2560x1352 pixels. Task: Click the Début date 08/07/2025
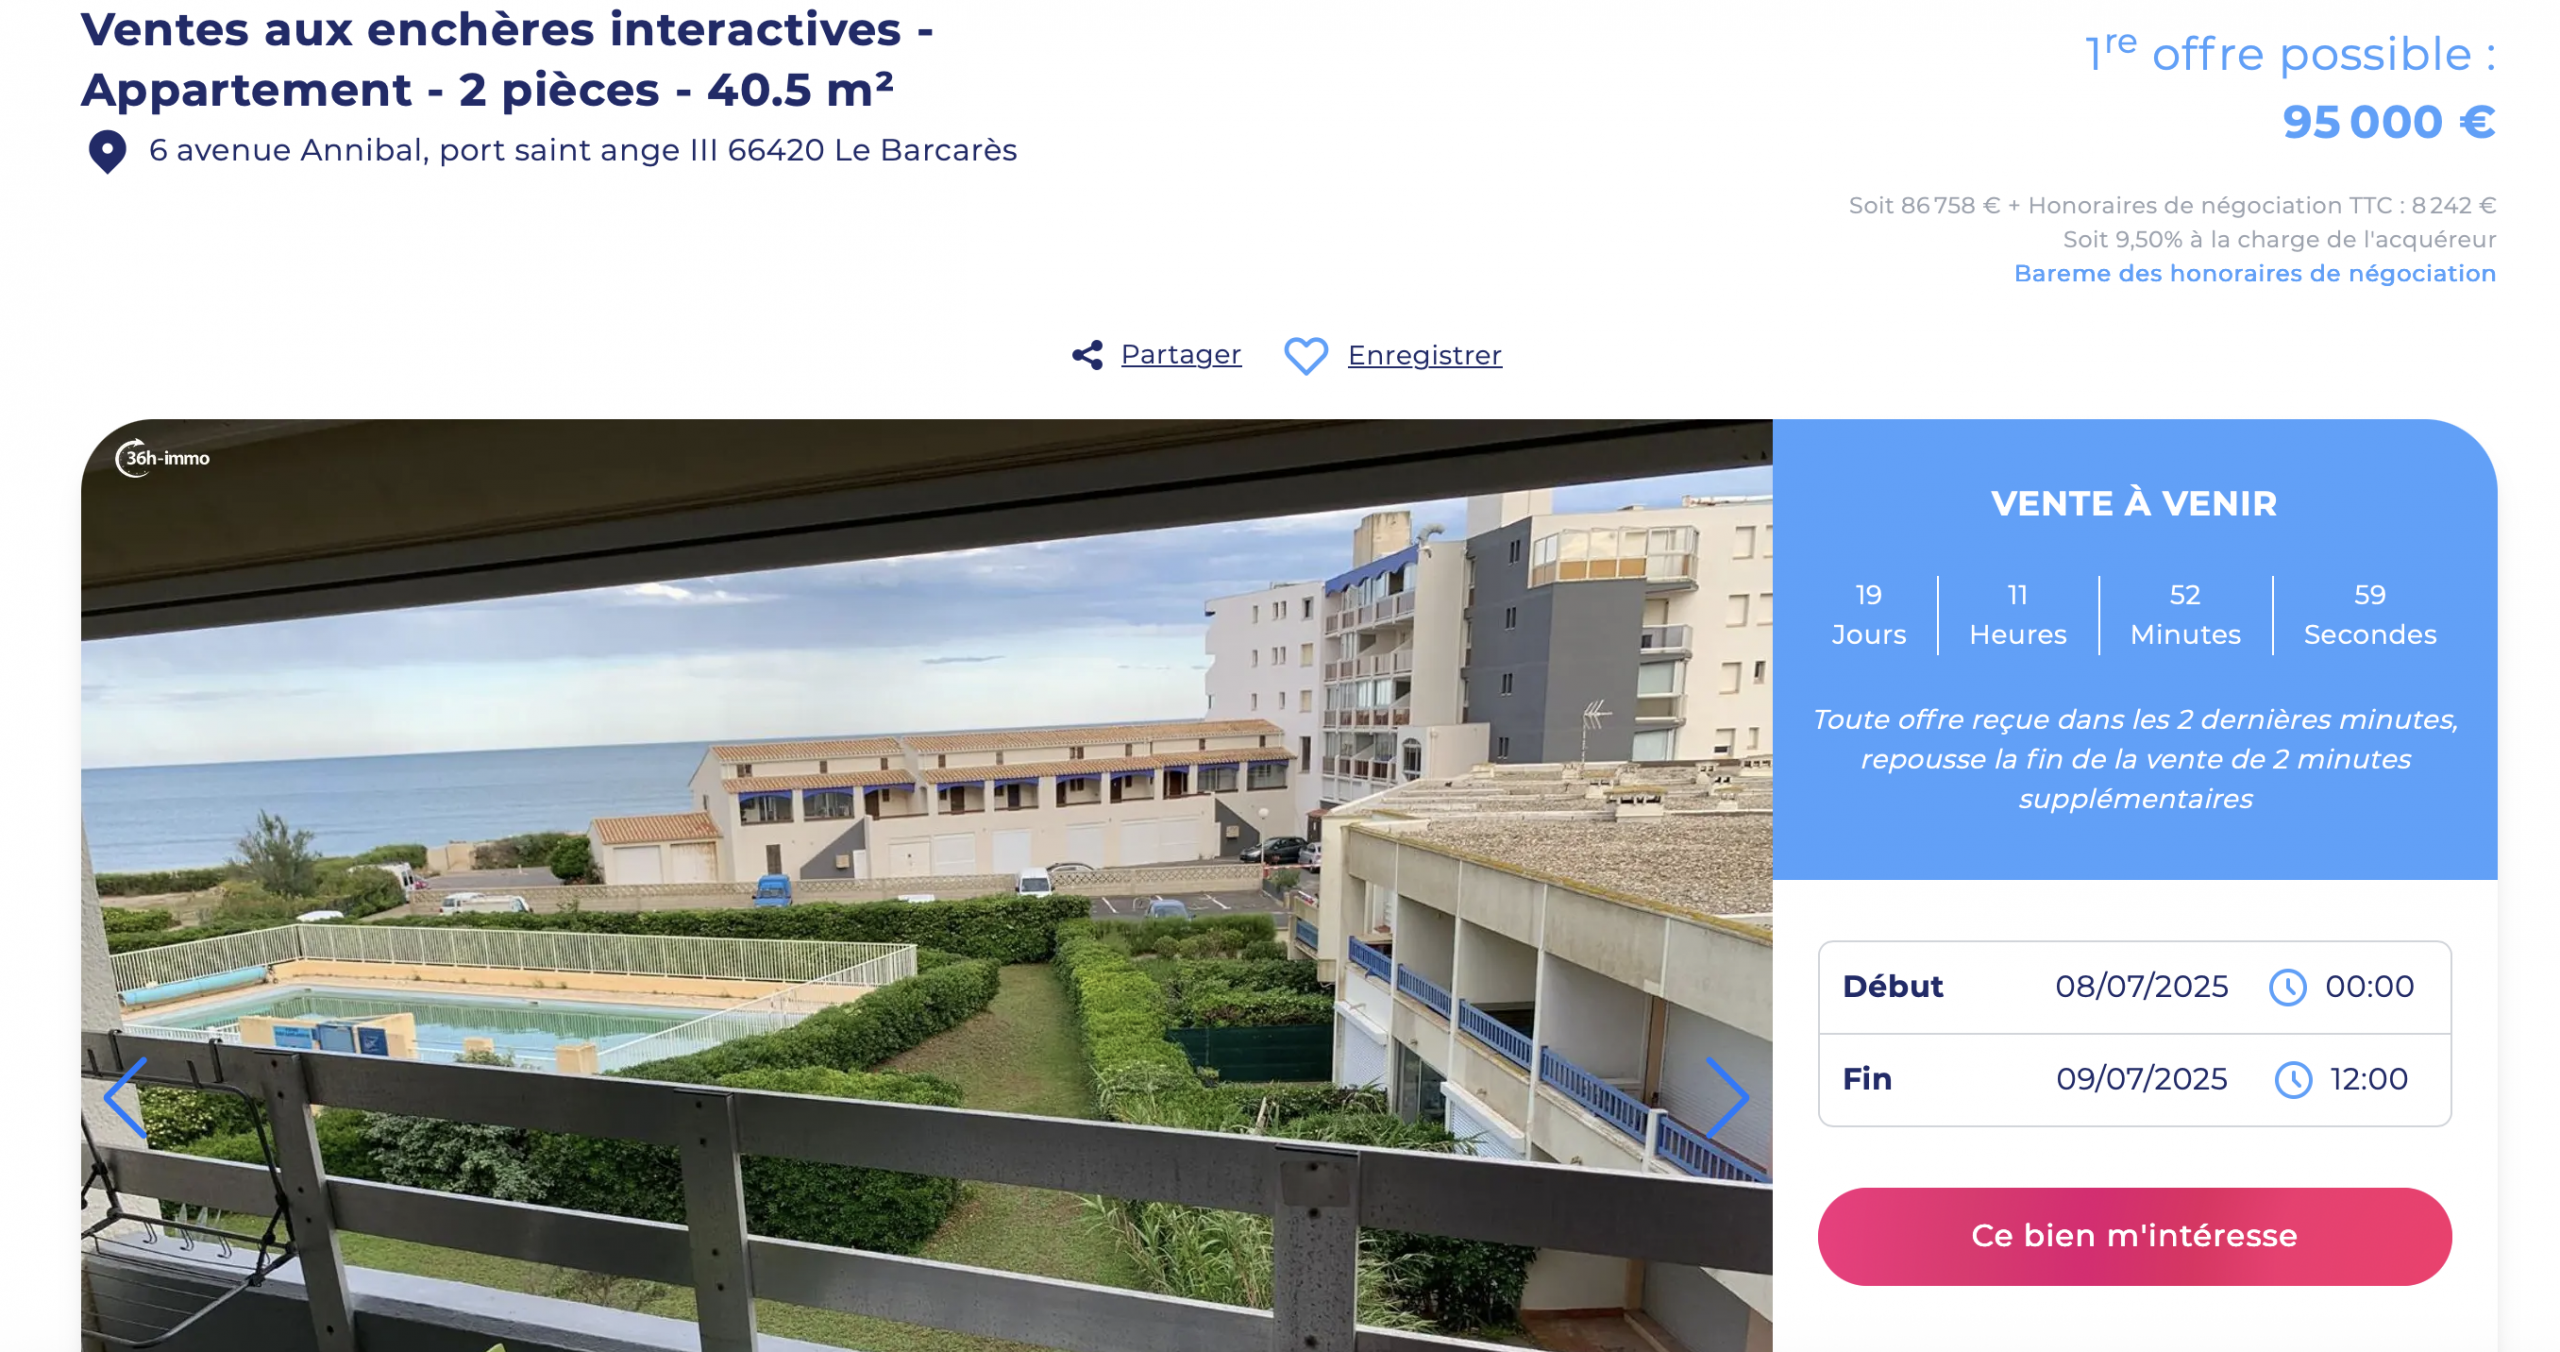click(2141, 986)
